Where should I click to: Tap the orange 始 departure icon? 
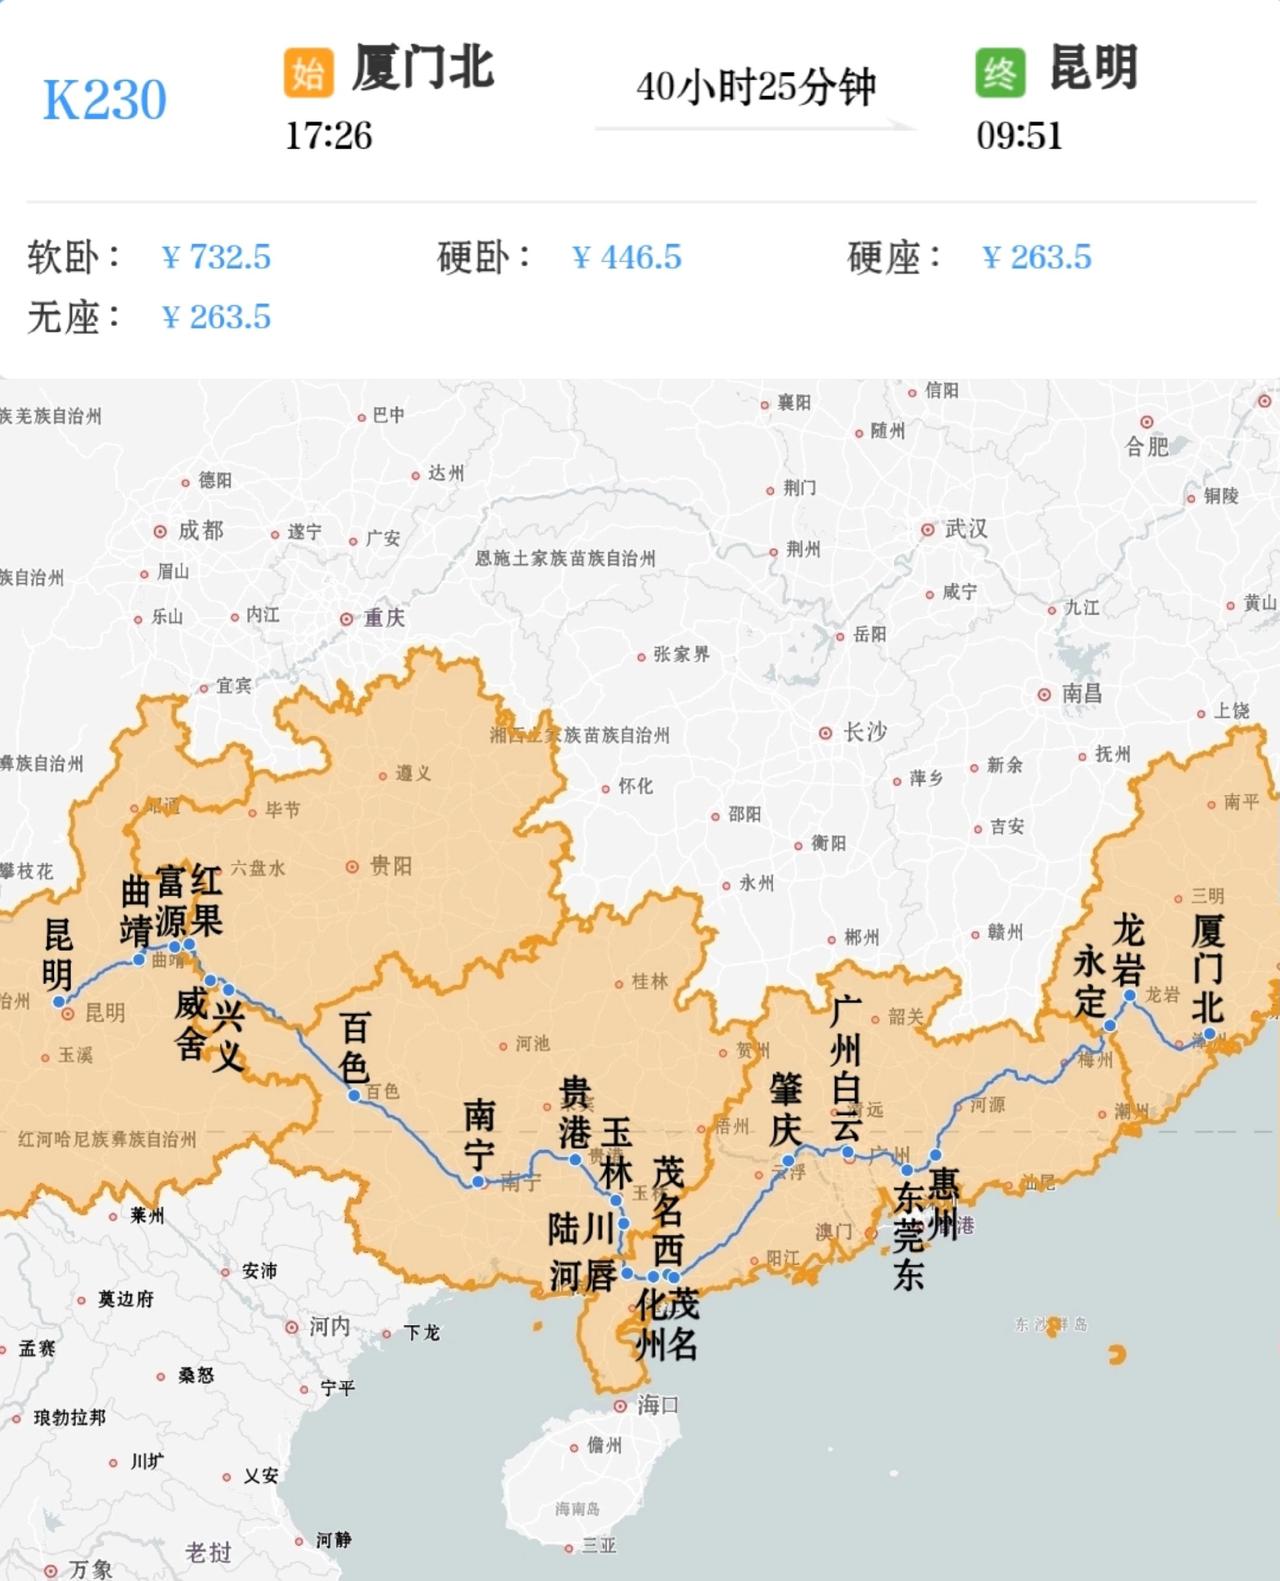pyautogui.click(x=308, y=72)
